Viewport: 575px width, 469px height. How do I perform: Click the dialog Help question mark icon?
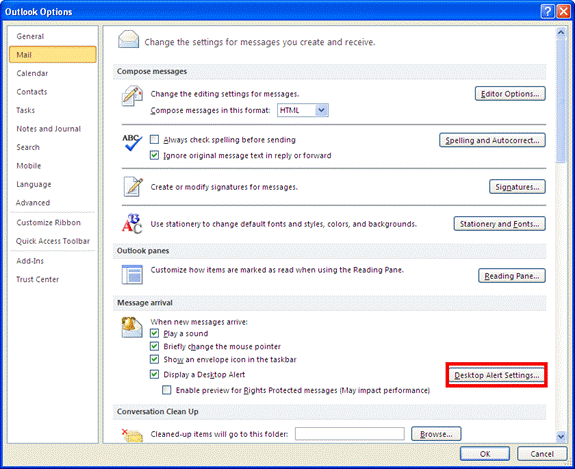(x=547, y=12)
